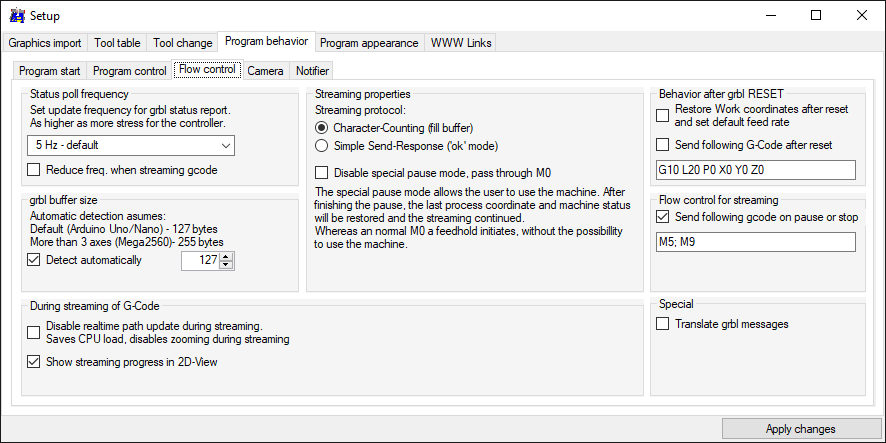
Task: Focus the M5; M9 gcode text field
Action: (x=756, y=242)
